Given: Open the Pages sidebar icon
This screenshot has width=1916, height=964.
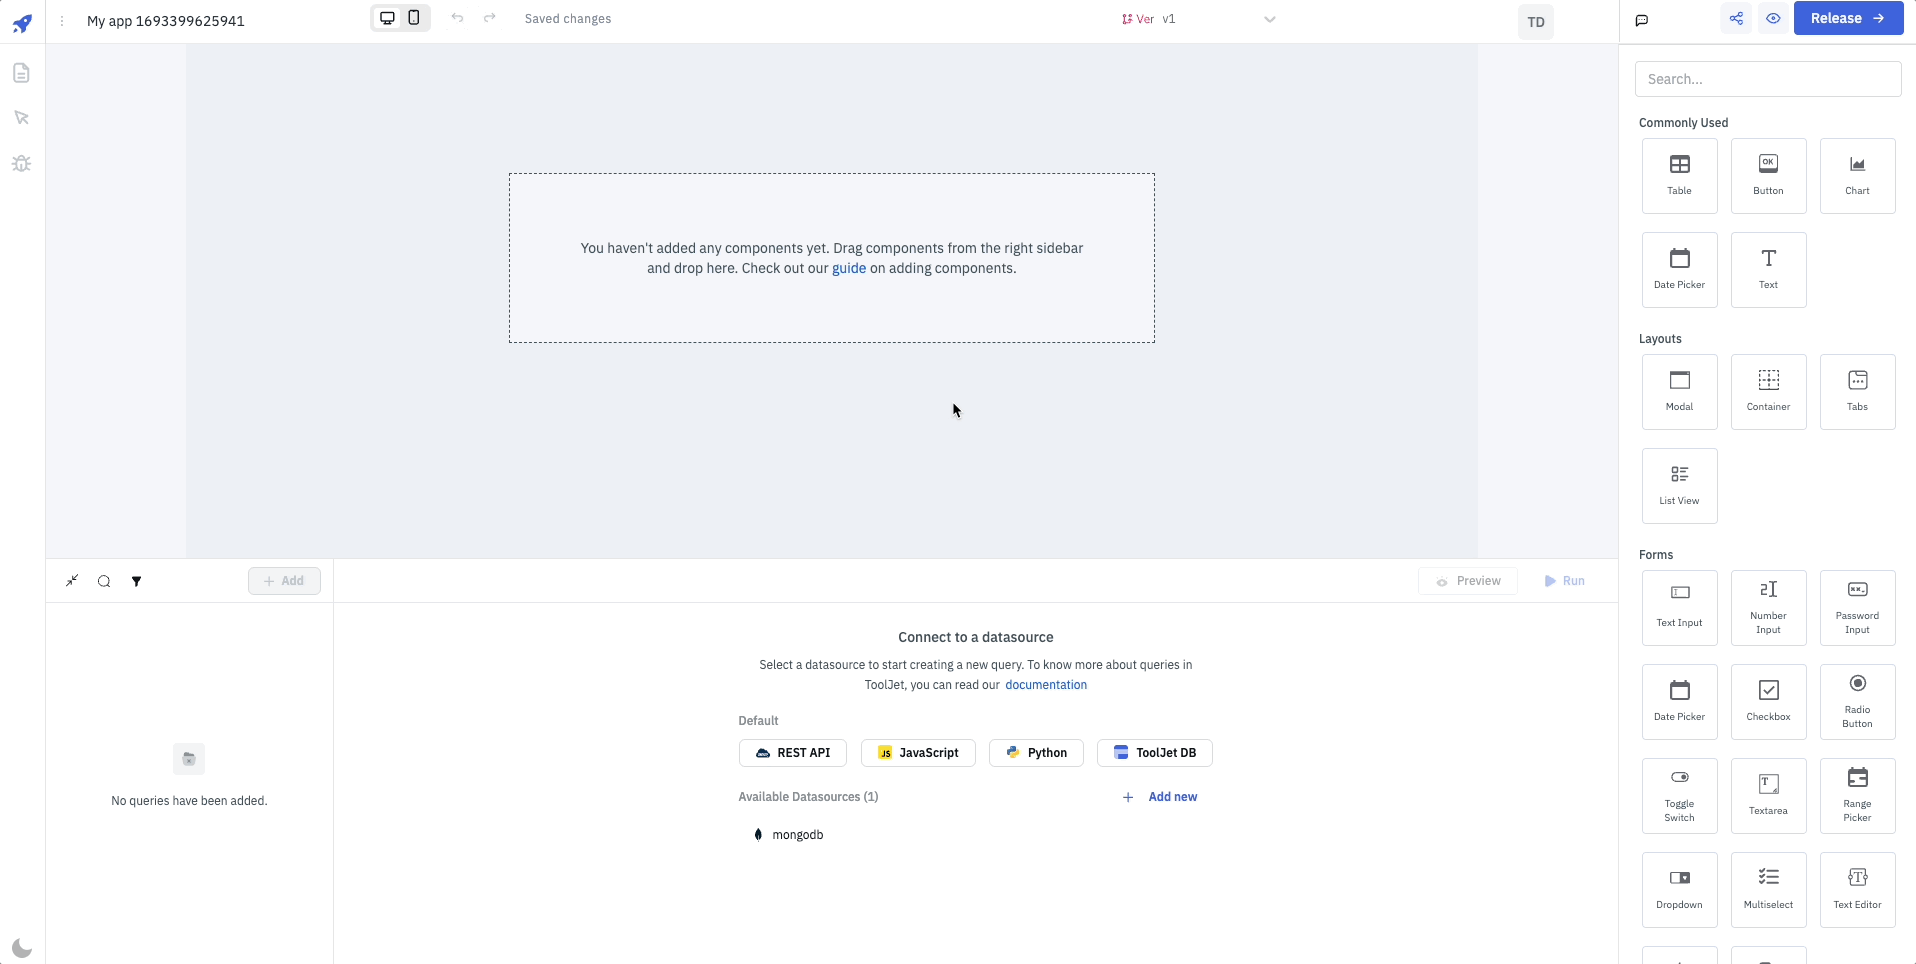Looking at the screenshot, I should [21, 73].
